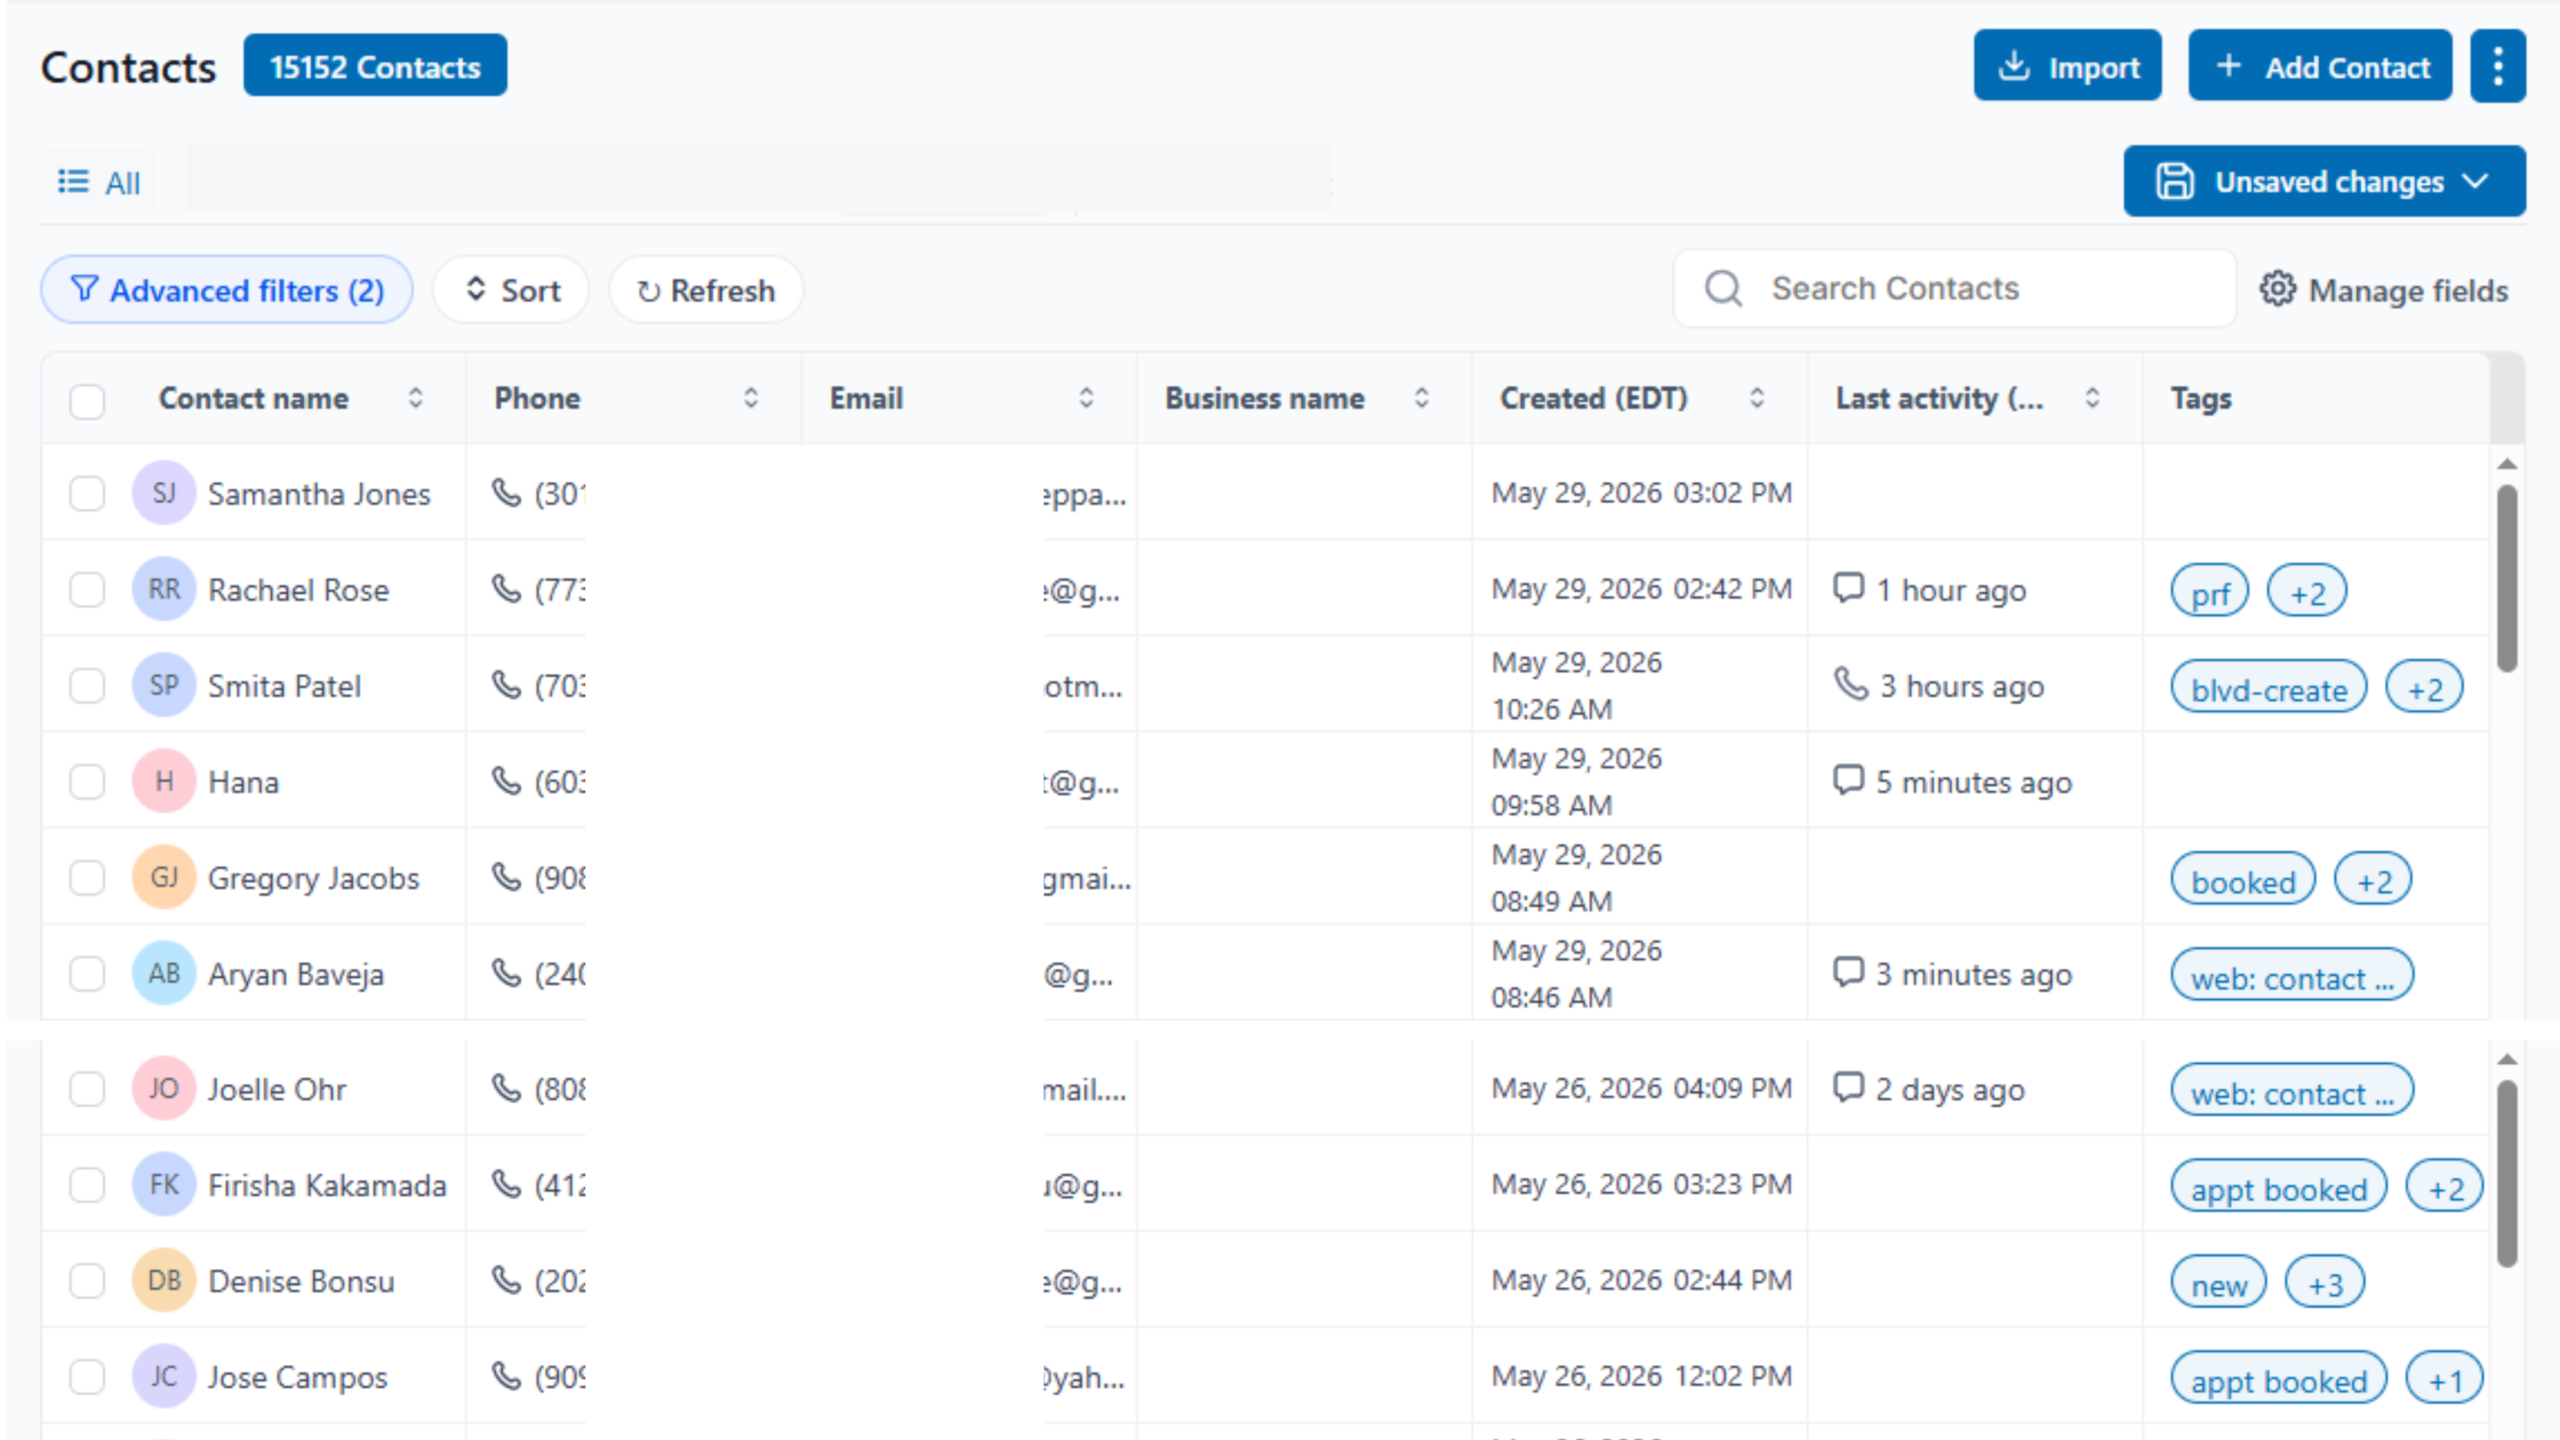Click the booked tag on Gregory Jacobs

click(2243, 880)
